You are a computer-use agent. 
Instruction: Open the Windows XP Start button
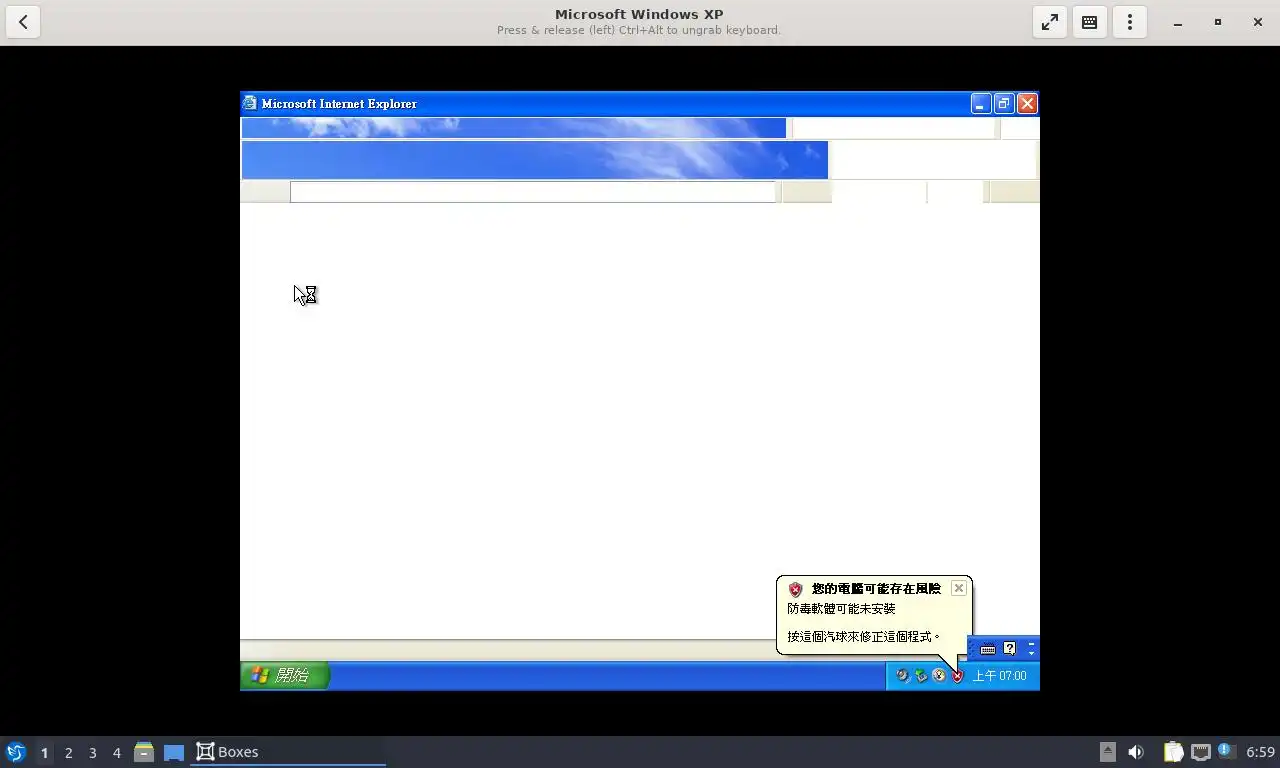point(285,676)
